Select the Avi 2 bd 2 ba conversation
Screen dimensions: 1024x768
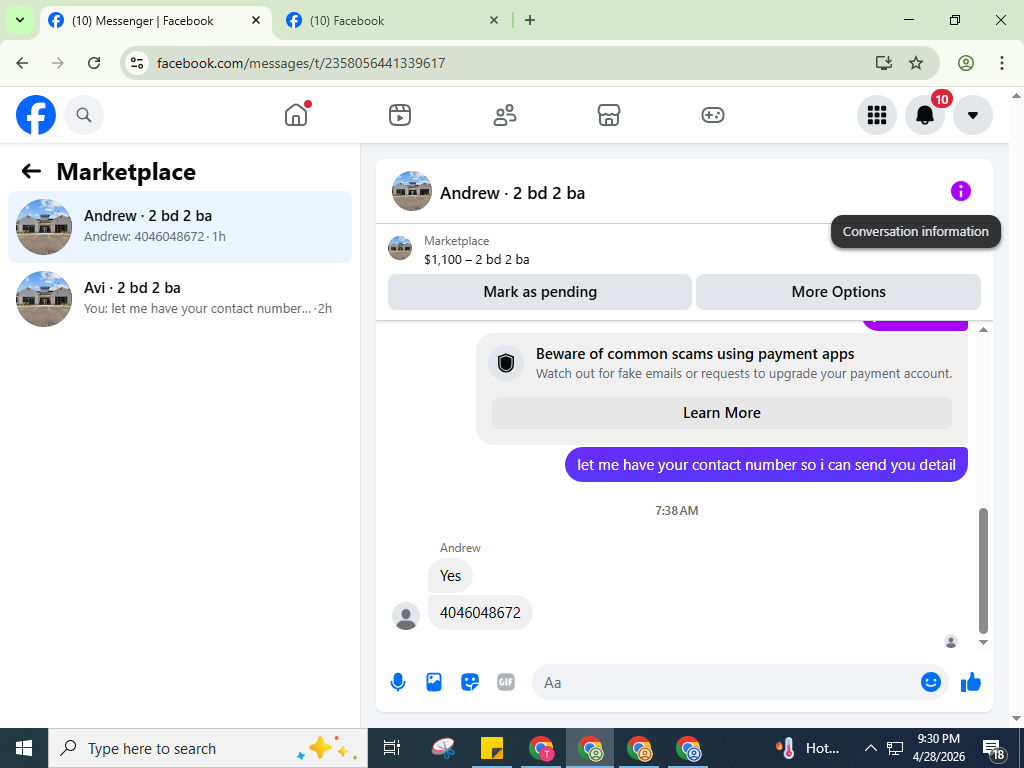click(x=180, y=298)
